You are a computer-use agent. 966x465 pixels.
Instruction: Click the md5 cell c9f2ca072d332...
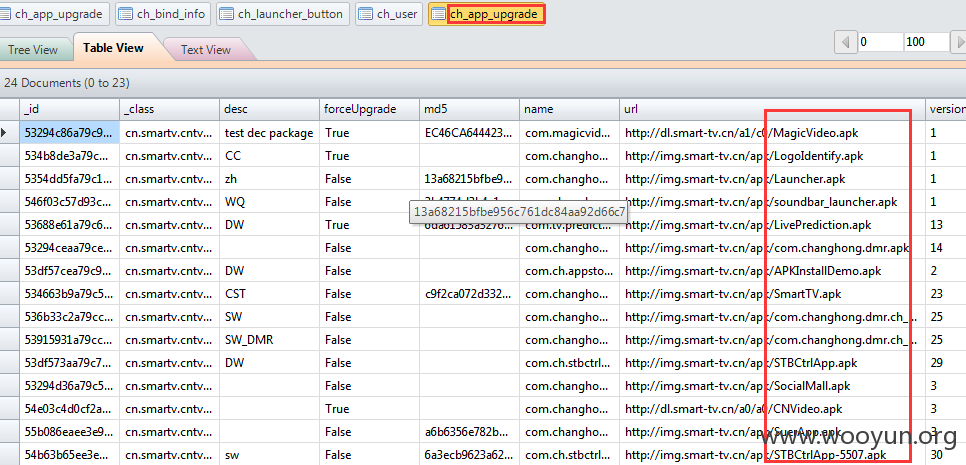(469, 294)
